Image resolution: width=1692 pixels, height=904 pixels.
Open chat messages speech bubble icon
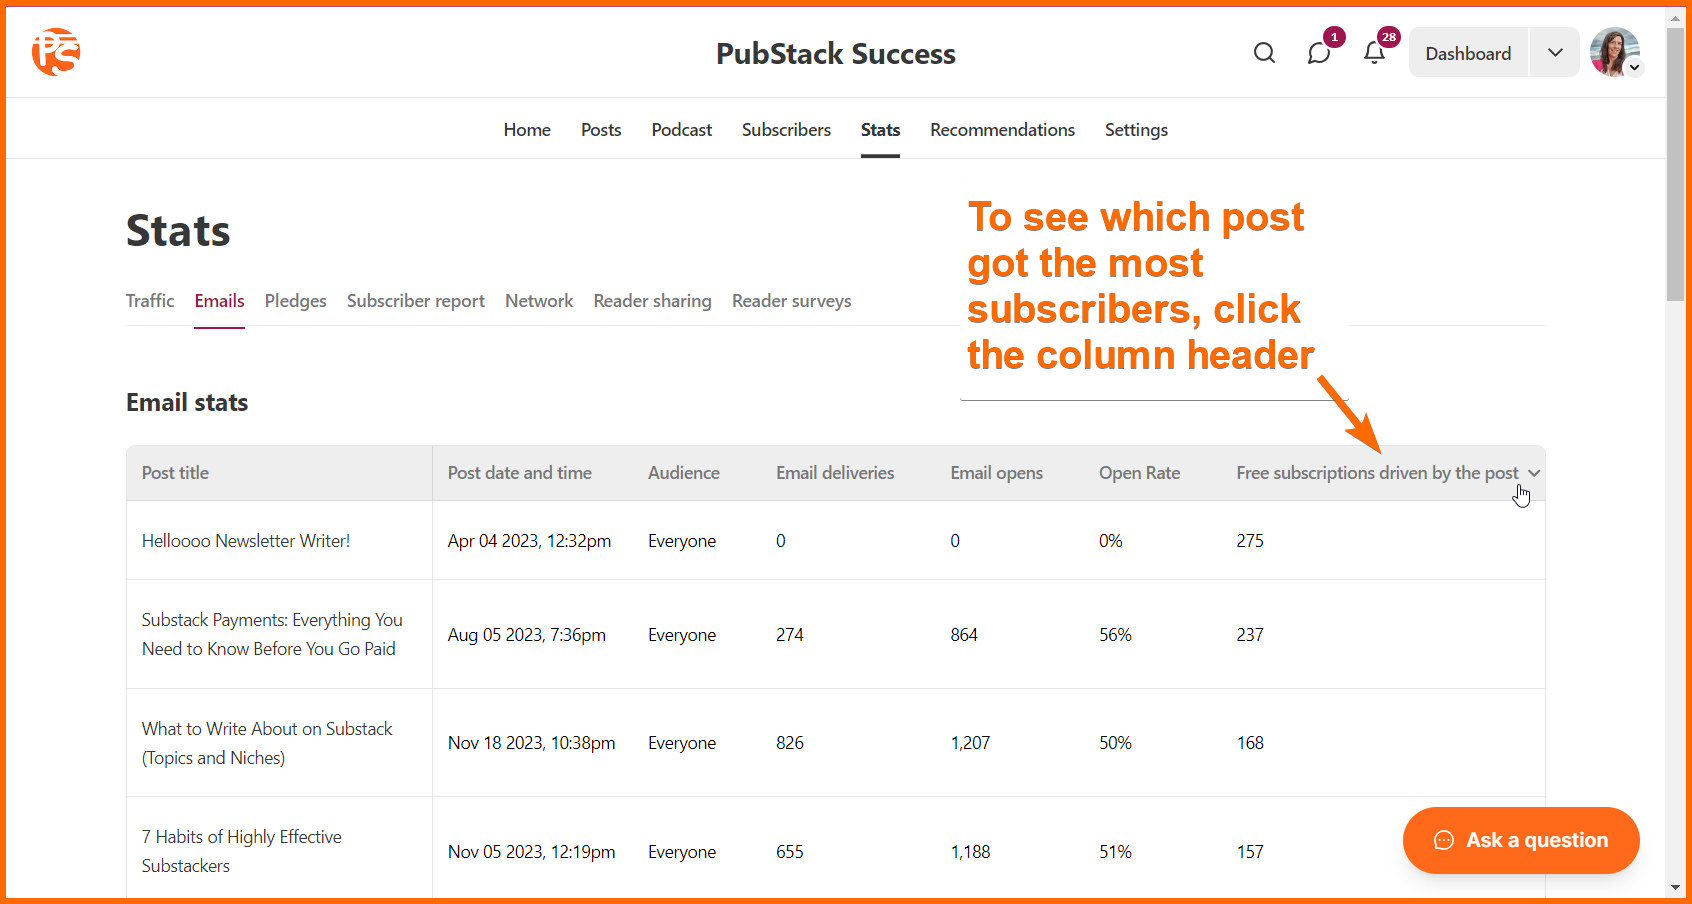point(1319,53)
